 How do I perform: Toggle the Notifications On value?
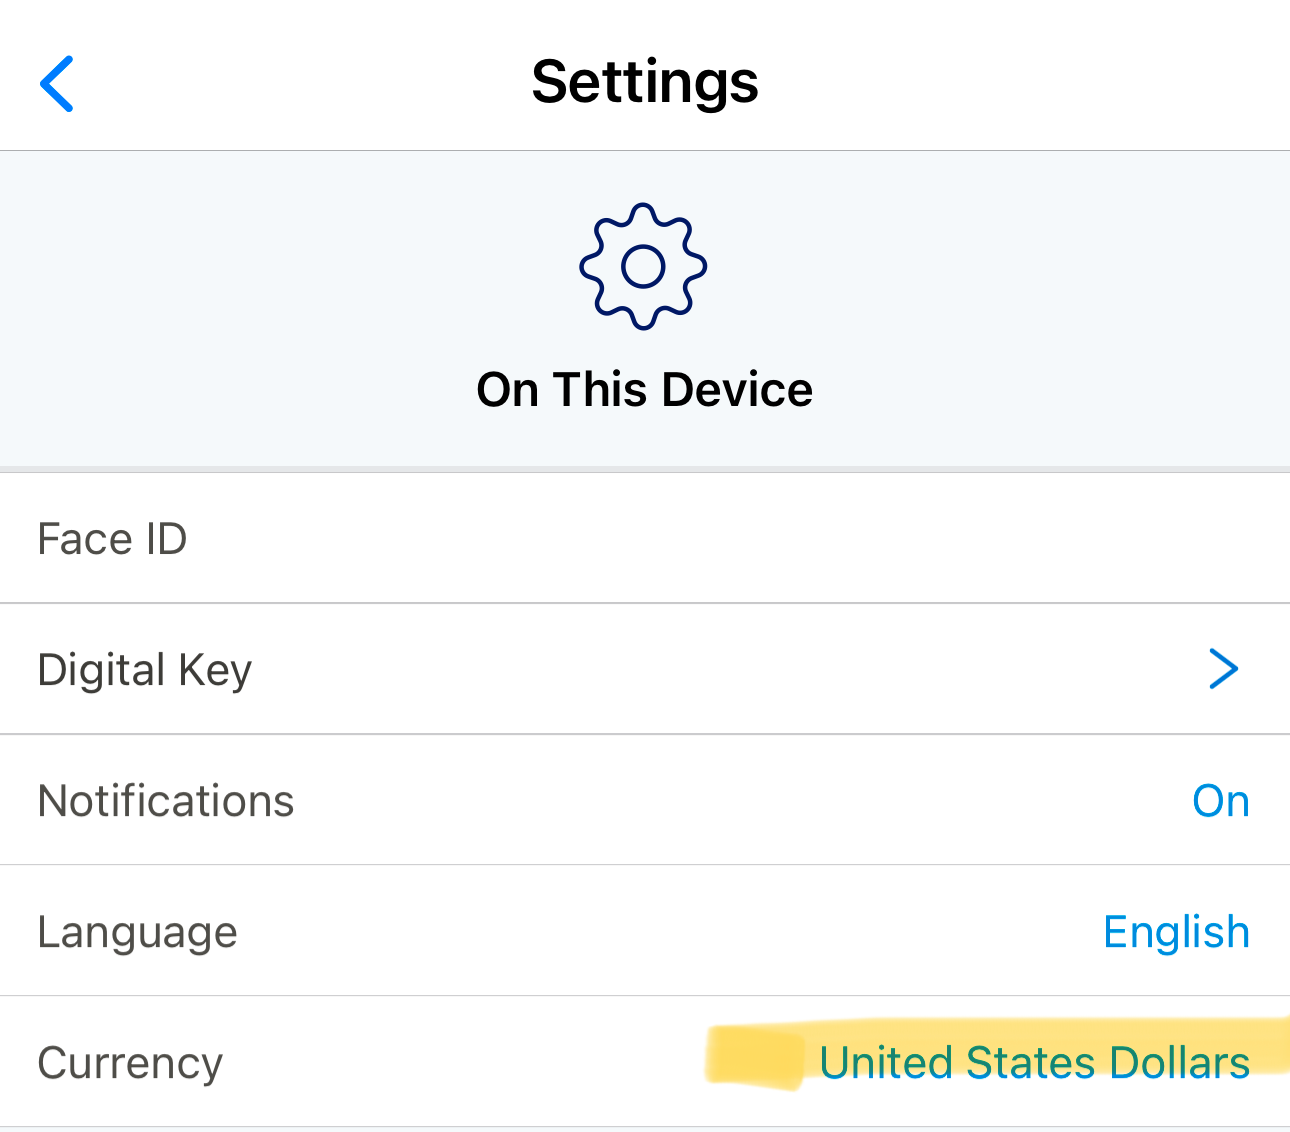[1220, 801]
